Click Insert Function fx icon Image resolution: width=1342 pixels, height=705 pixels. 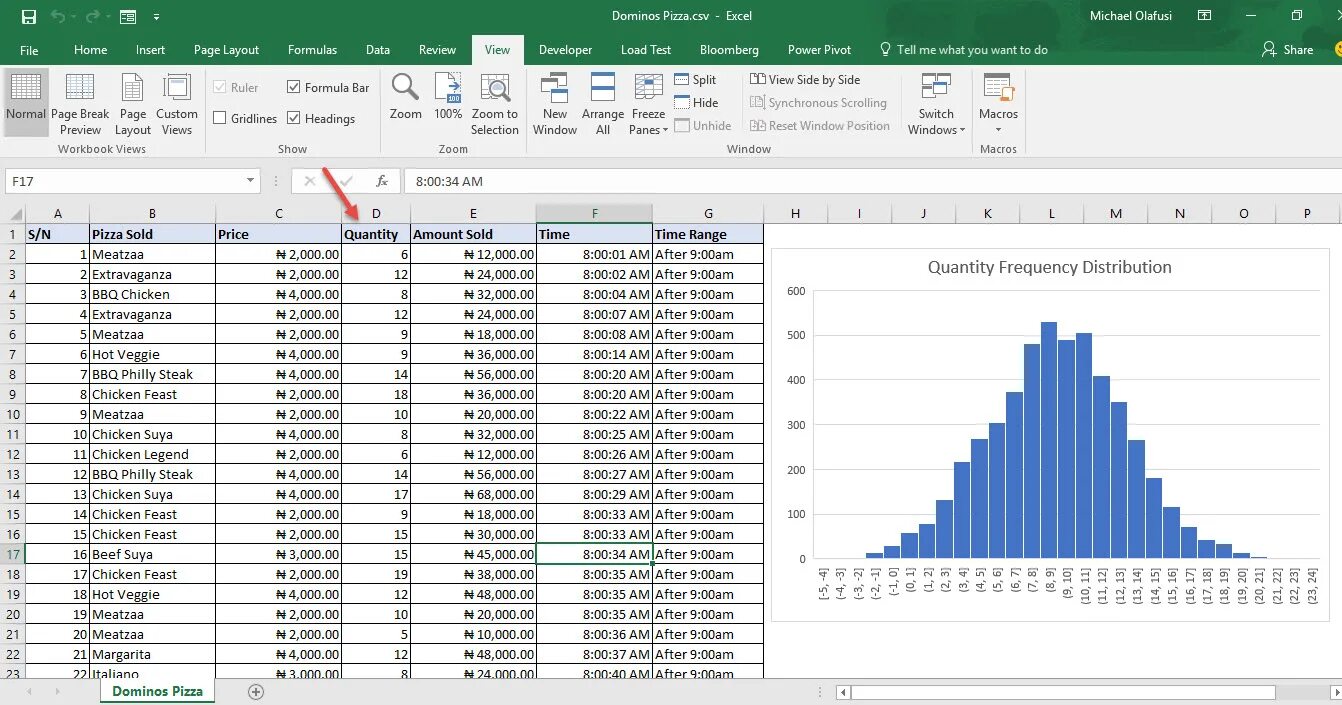pyautogui.click(x=381, y=181)
